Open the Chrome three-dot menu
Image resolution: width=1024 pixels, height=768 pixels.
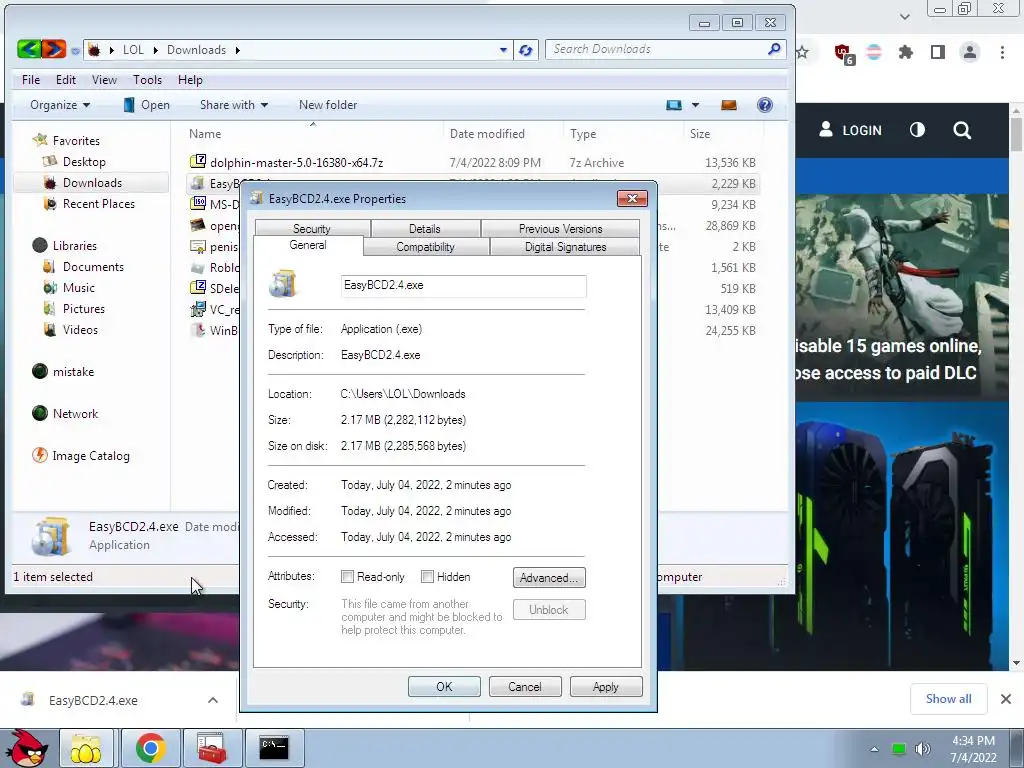1002,52
